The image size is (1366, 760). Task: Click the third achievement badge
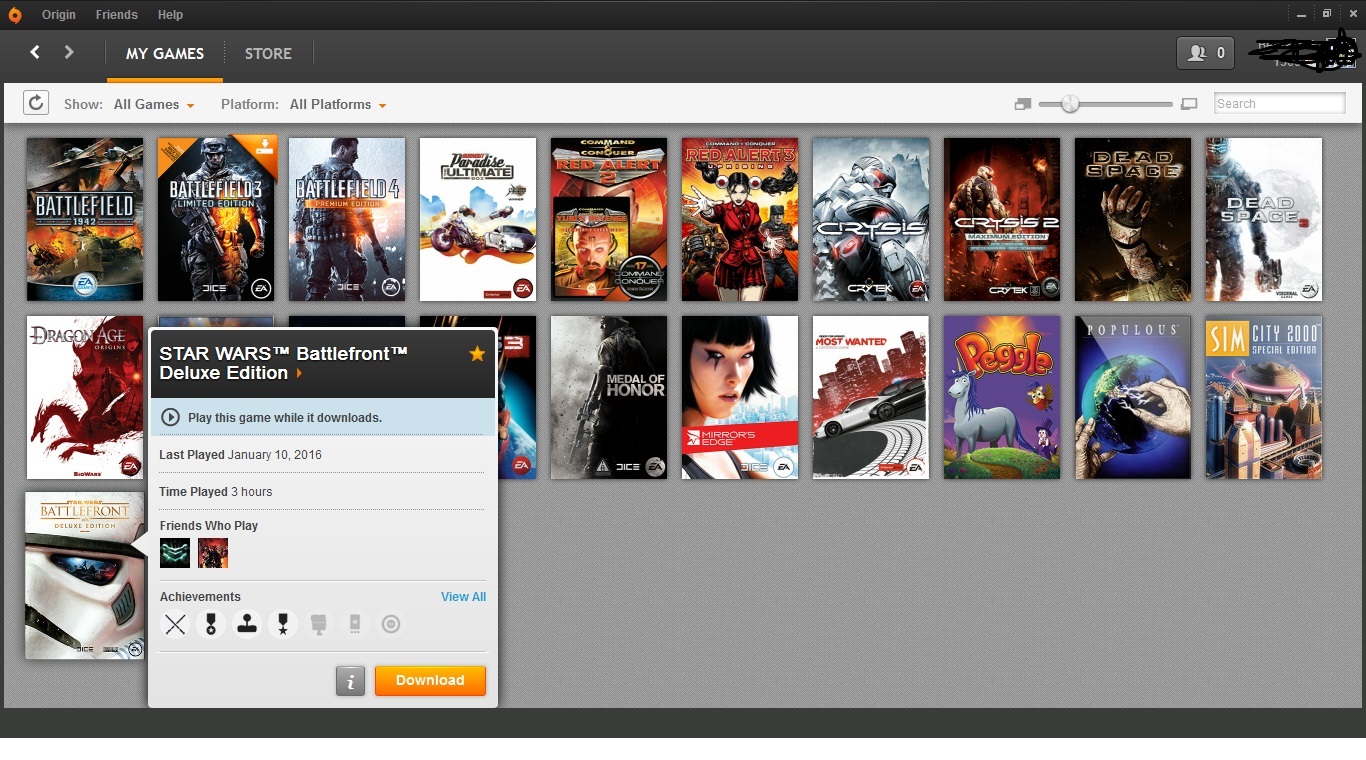(247, 625)
